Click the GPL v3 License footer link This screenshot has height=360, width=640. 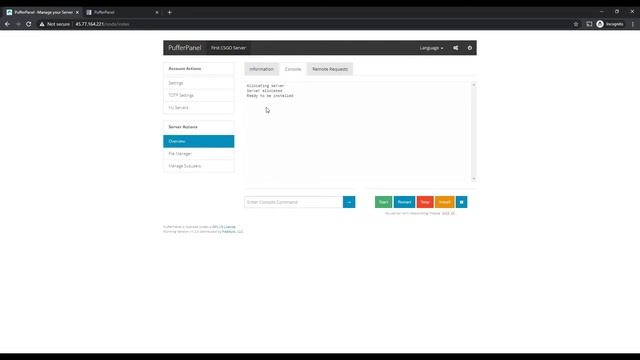click(x=224, y=227)
